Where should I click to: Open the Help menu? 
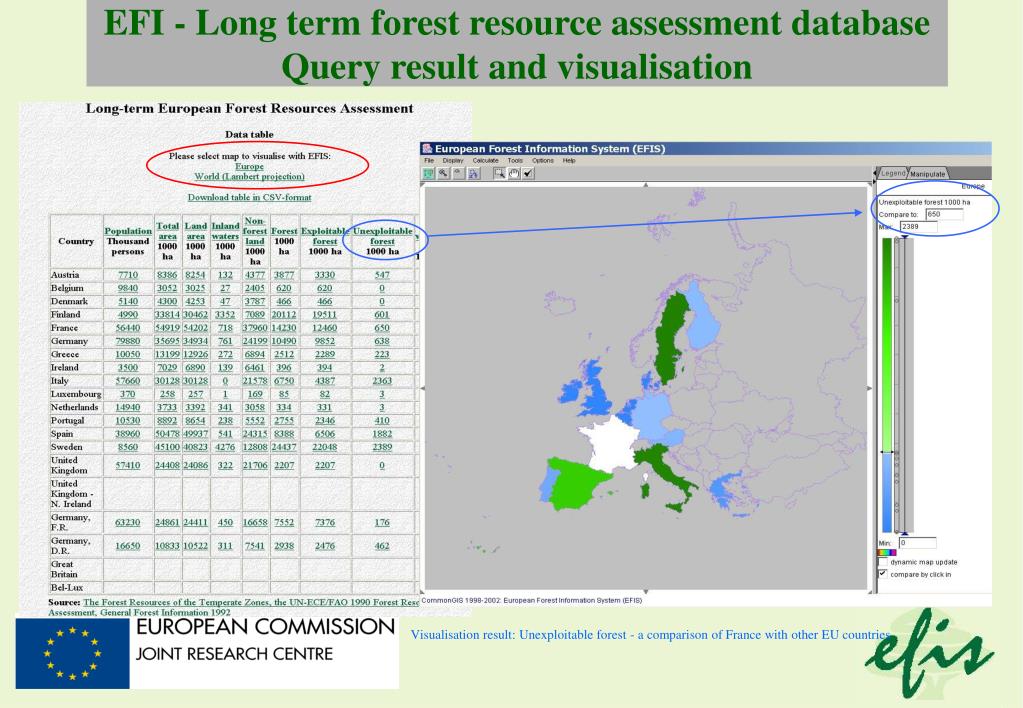(x=569, y=161)
